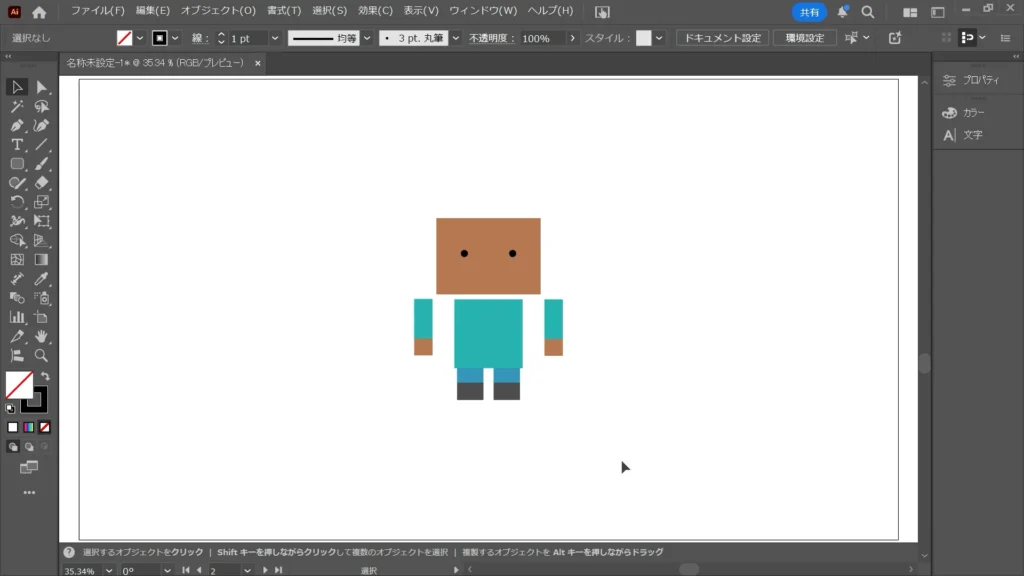Select the Artboard tool
Screen dimensions: 1024x576
click(41, 317)
